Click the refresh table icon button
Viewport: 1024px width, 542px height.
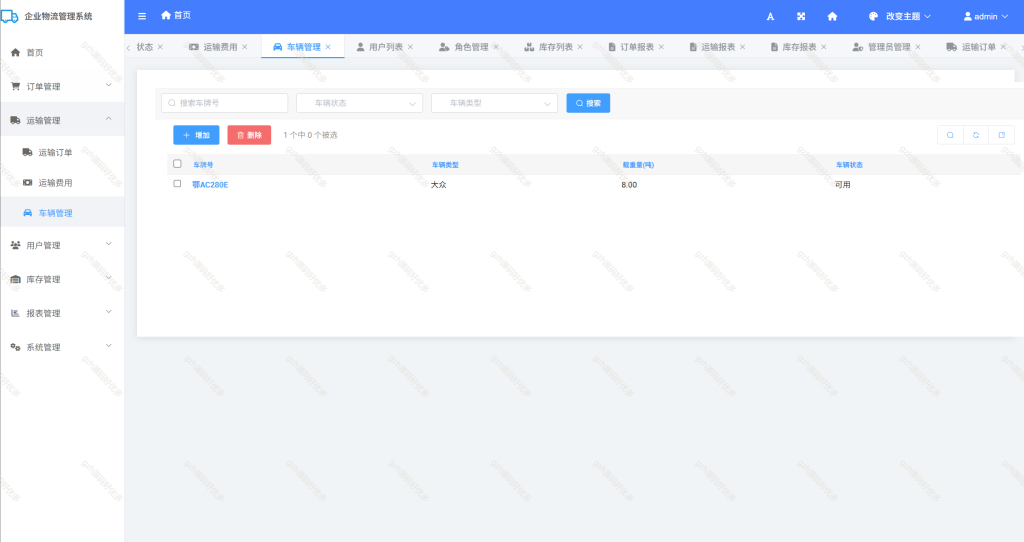coord(976,135)
